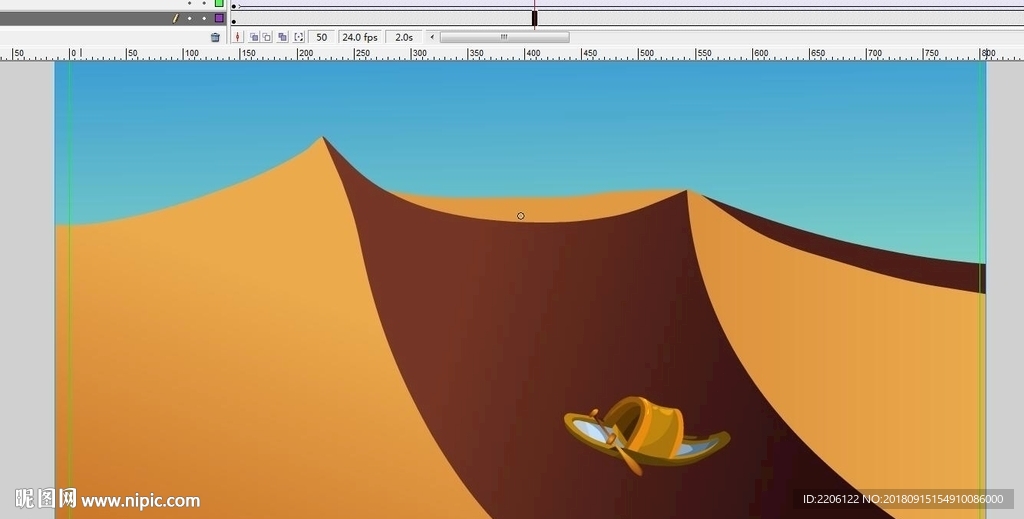The image size is (1024, 519).
Task: Click the Center Frame timeline button
Action: (x=238, y=37)
